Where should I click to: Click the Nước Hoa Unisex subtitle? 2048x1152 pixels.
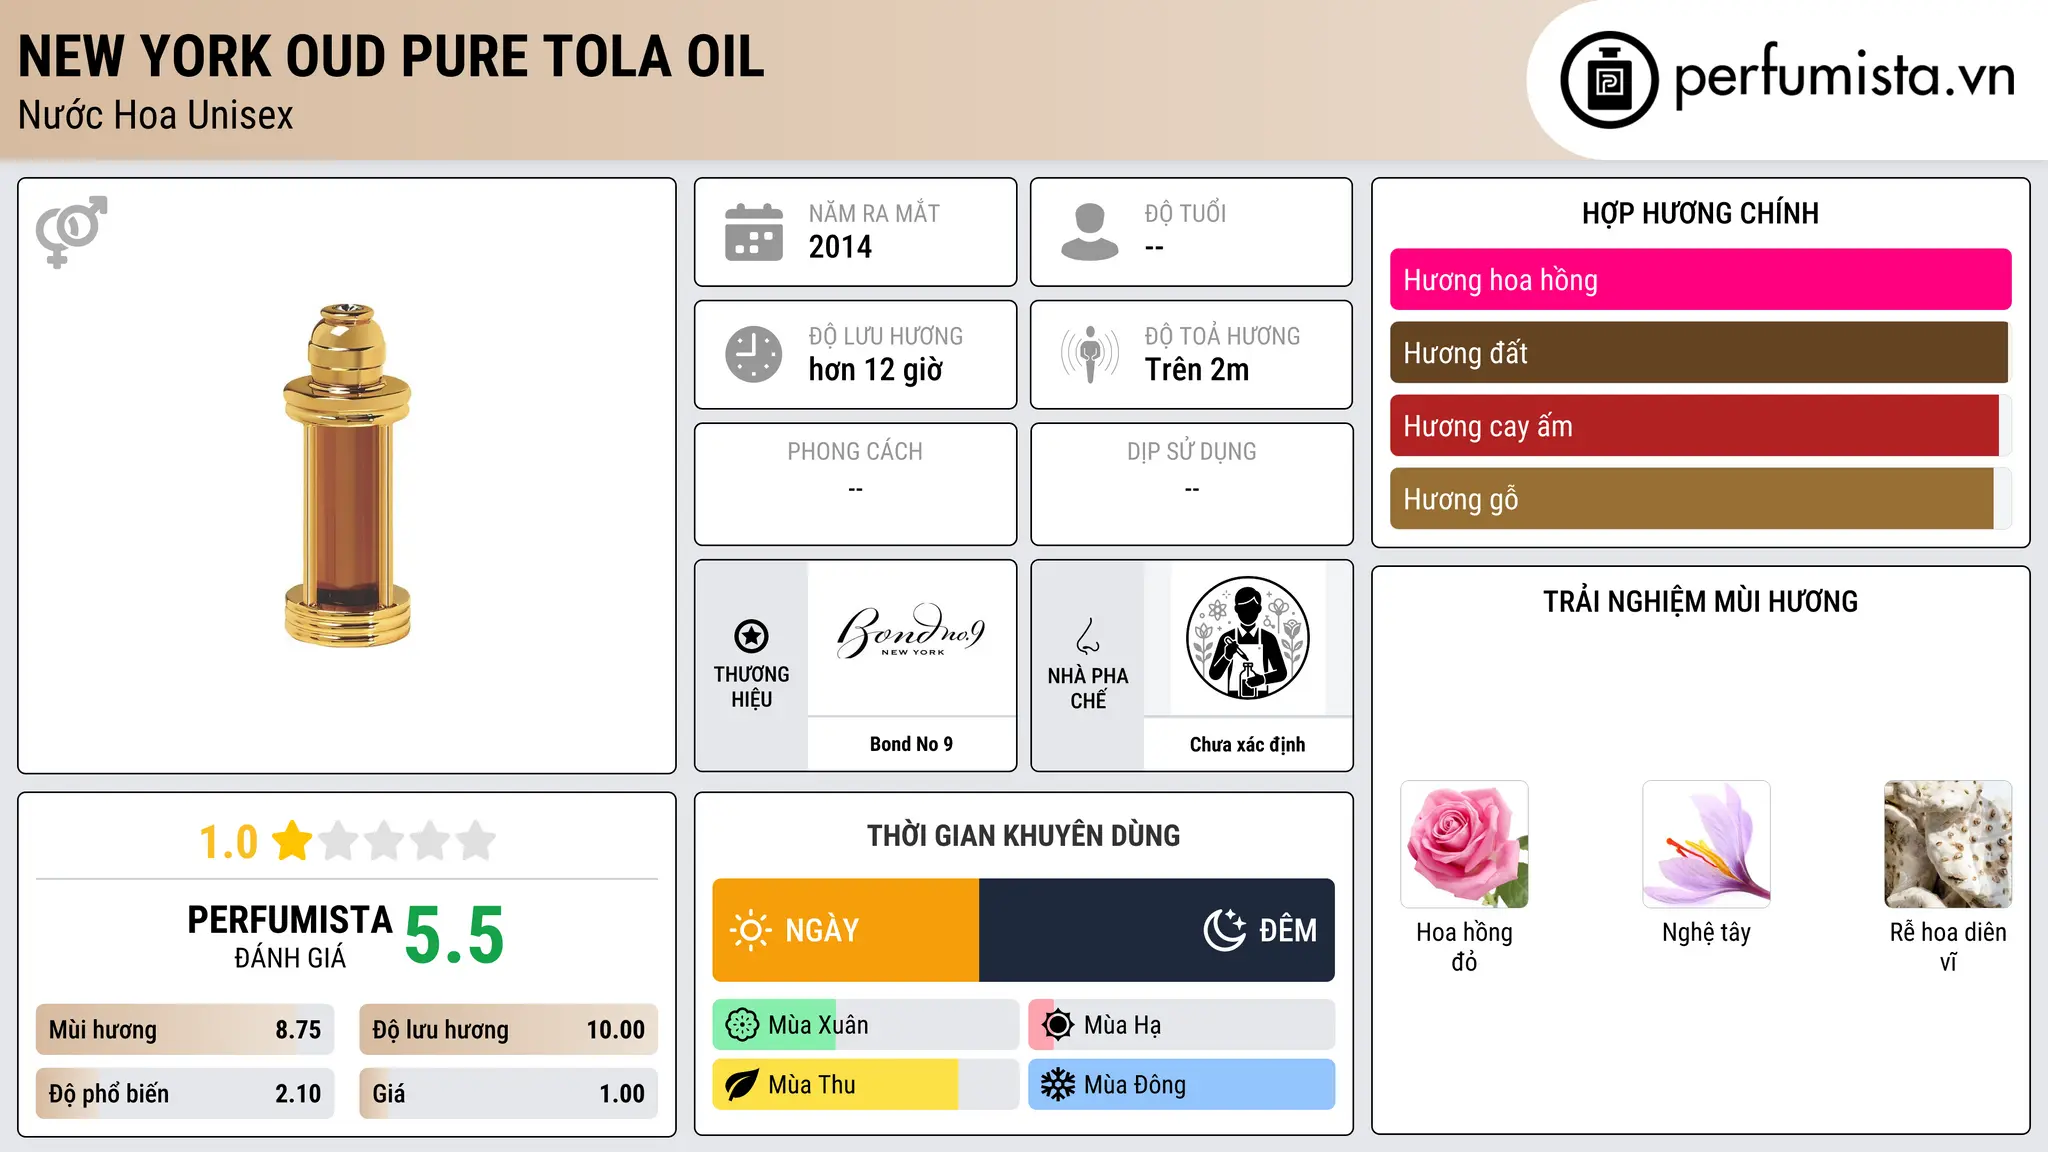point(156,115)
